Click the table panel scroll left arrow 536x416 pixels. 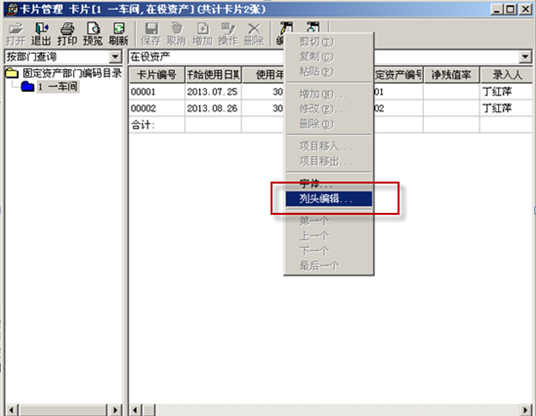pos(135,410)
